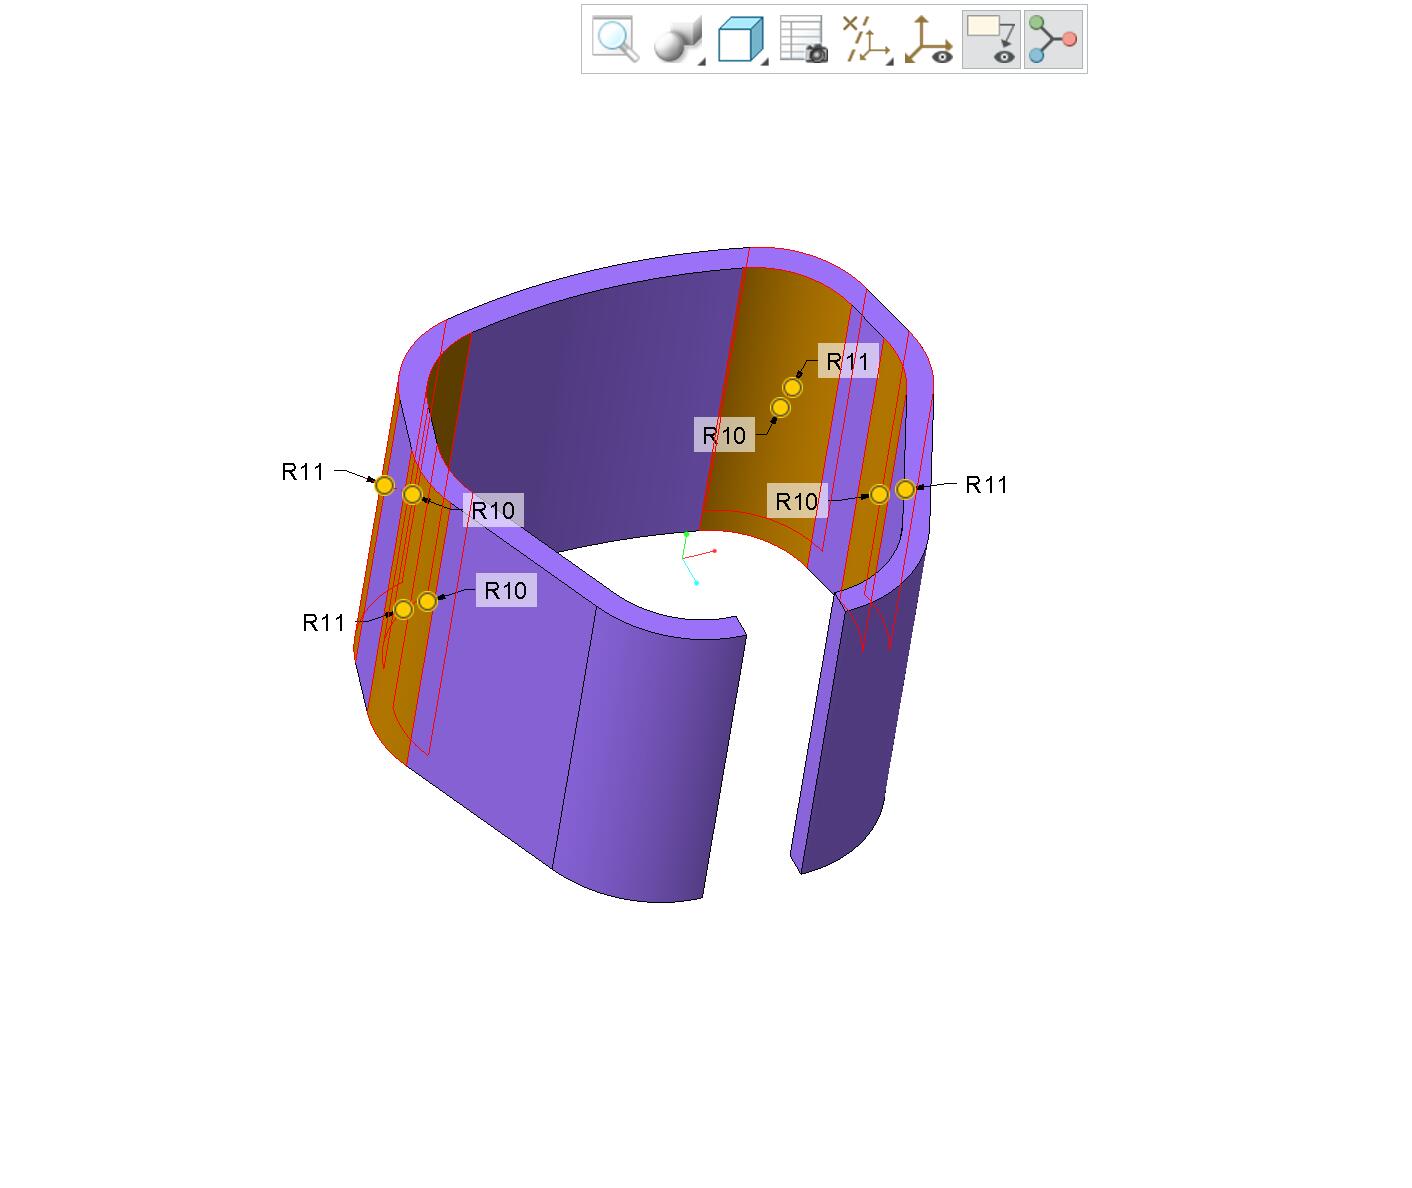Select the R10 label on the inner orange face
This screenshot has width=1412, height=1188.
(724, 435)
